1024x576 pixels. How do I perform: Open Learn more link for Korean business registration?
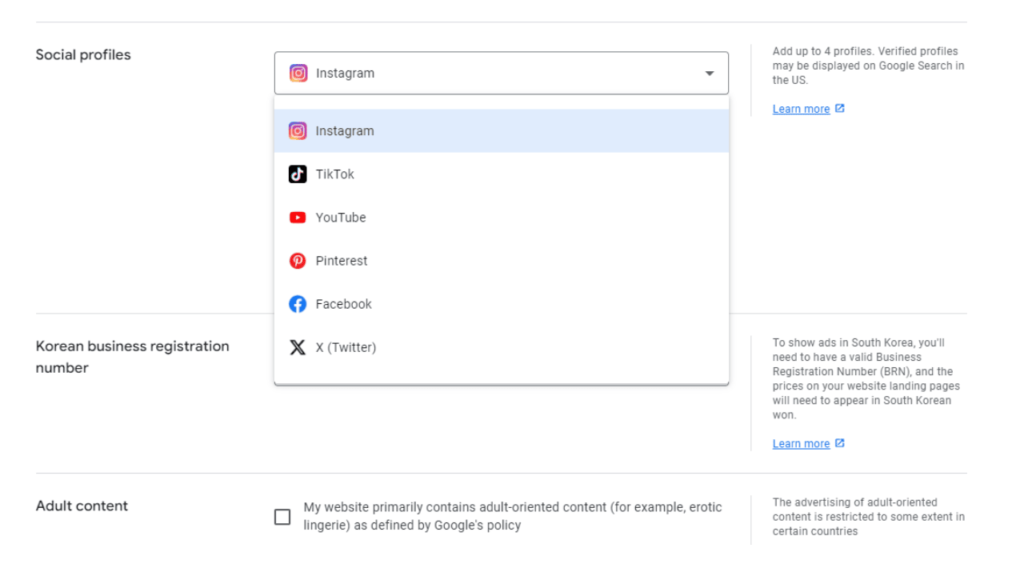[x=801, y=443]
